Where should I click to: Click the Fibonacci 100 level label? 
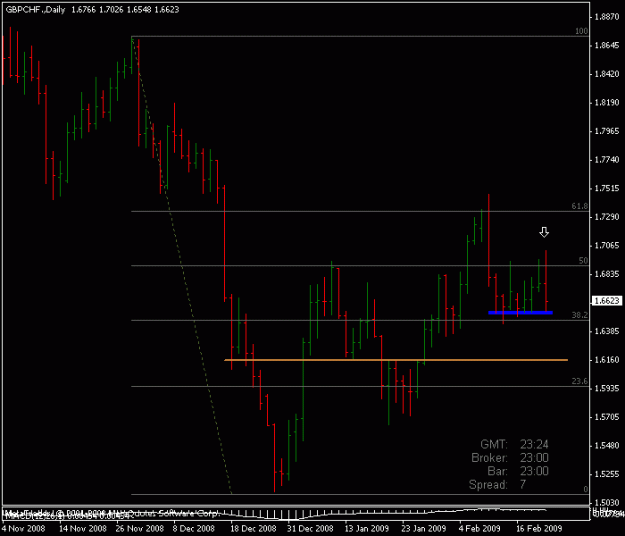pyautogui.click(x=581, y=31)
